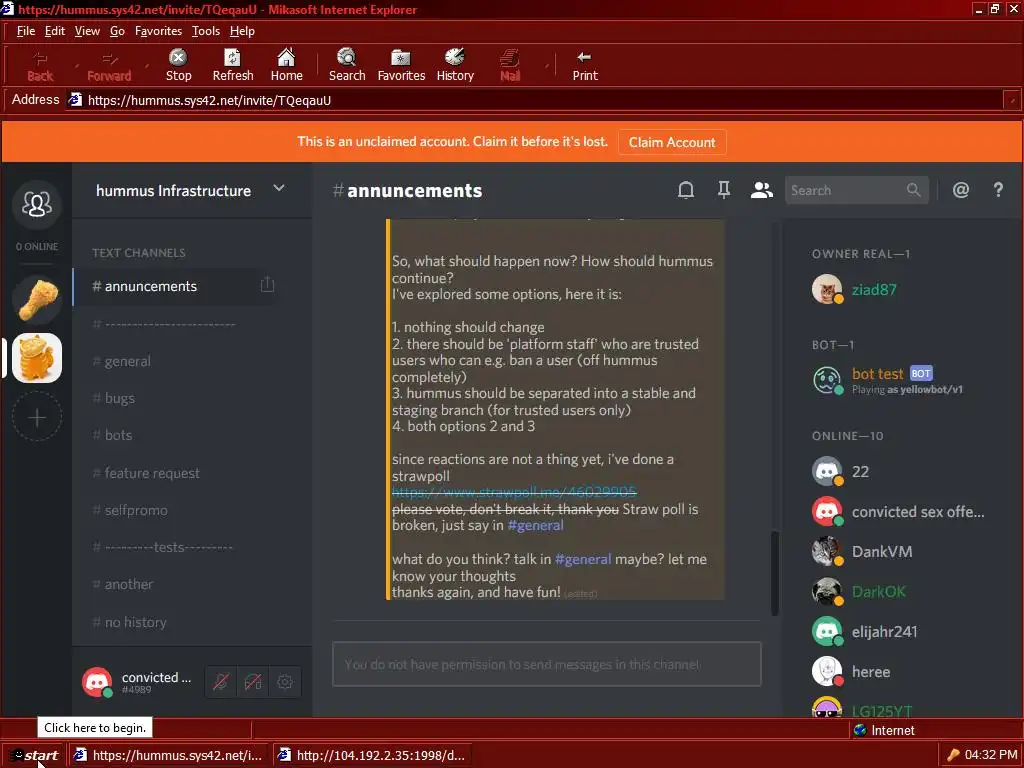The height and width of the screenshot is (768, 1024).
Task: Click the Back toolbar button
Action: click(x=40, y=66)
